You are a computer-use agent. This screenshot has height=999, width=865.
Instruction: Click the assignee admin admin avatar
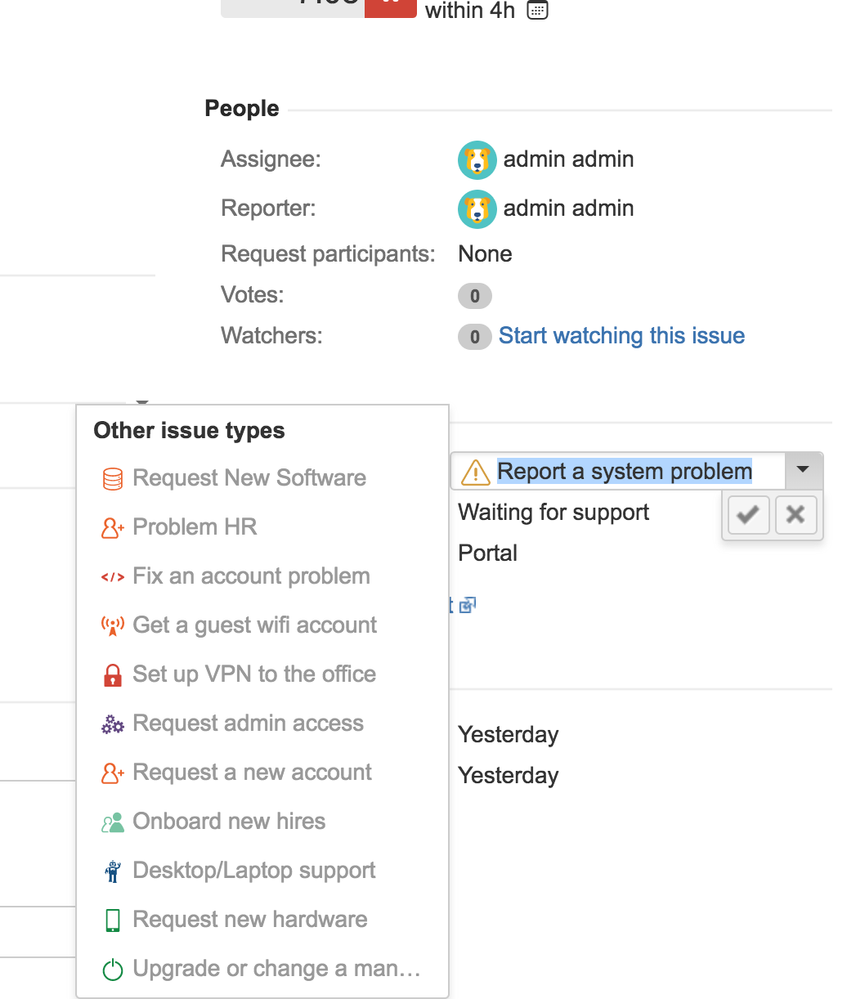point(477,160)
